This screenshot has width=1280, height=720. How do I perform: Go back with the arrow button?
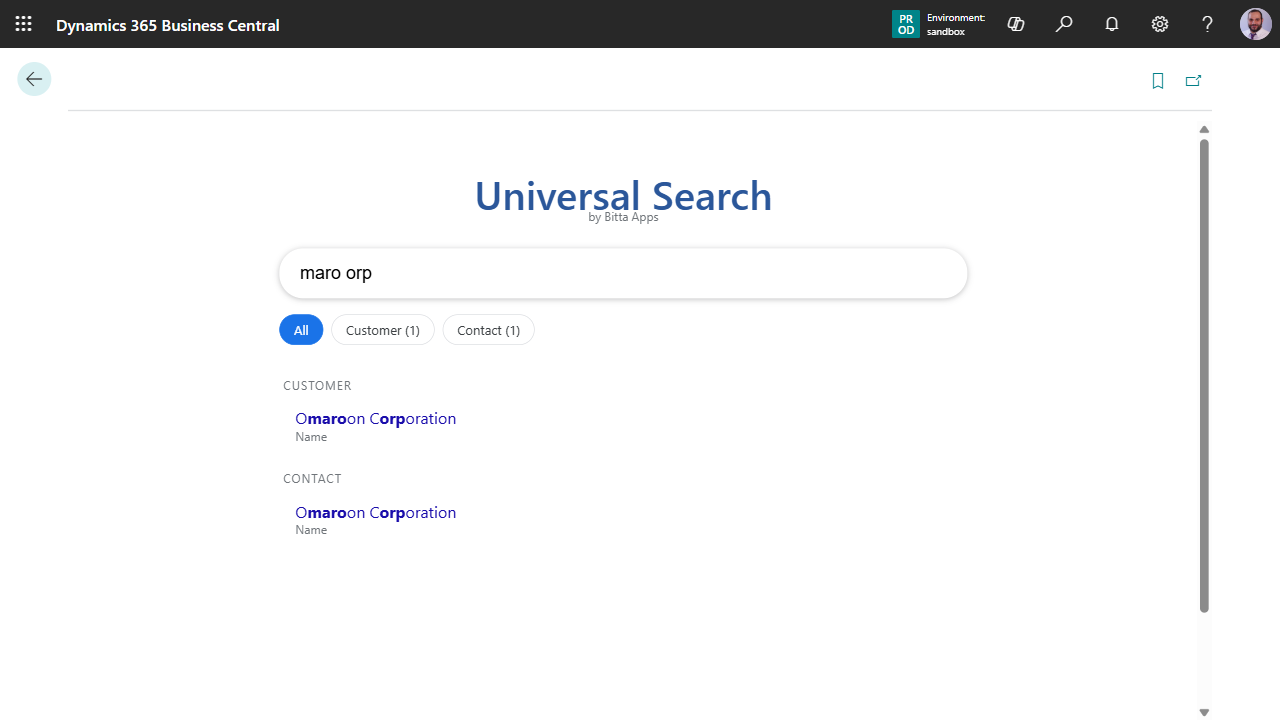pyautogui.click(x=34, y=79)
